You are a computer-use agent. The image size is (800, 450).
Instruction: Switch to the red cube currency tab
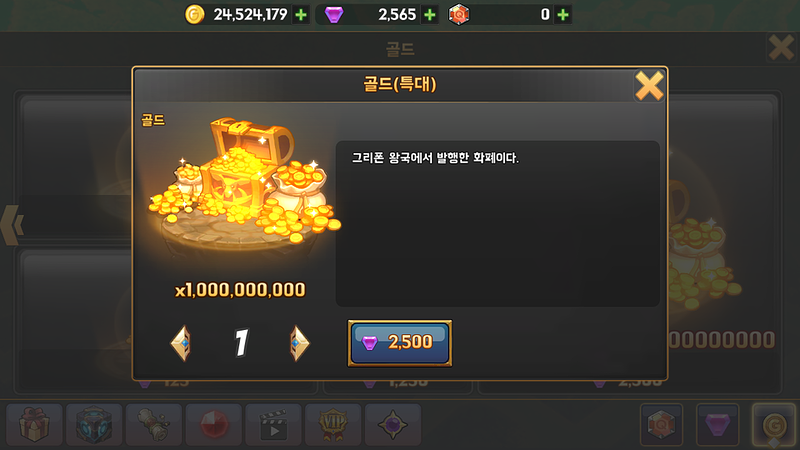661,424
